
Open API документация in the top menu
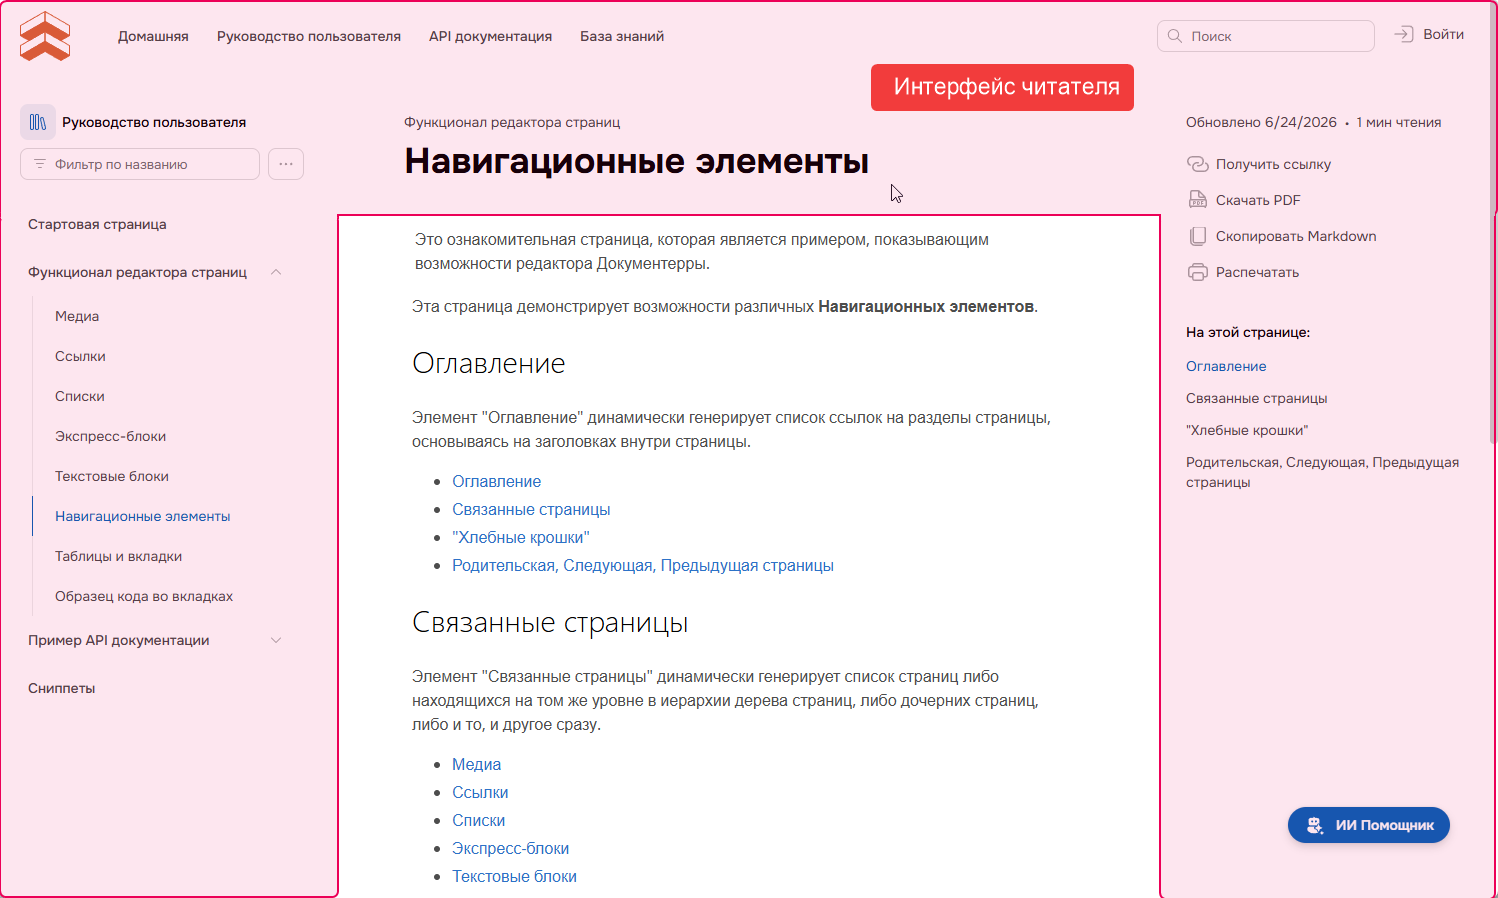490,36
